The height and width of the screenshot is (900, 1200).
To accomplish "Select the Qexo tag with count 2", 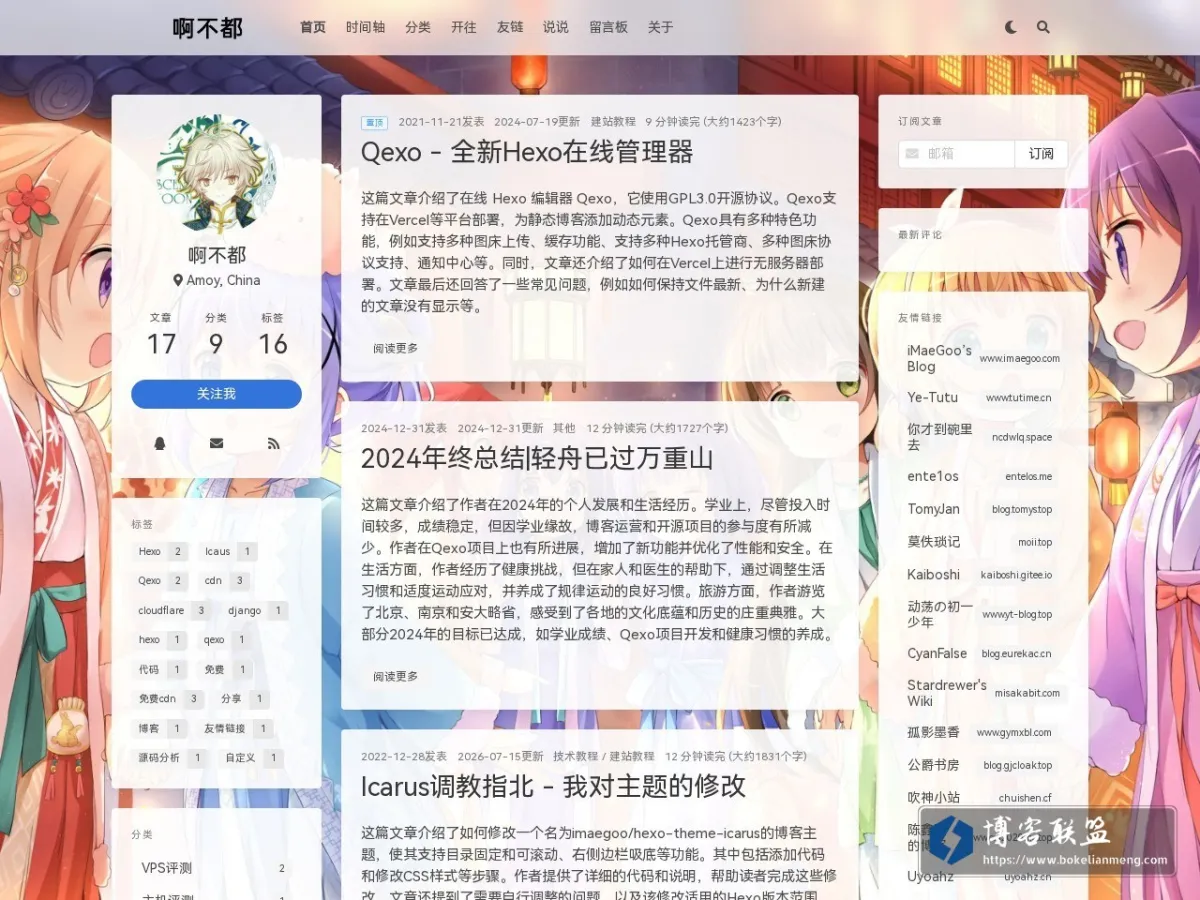I will click(160, 580).
